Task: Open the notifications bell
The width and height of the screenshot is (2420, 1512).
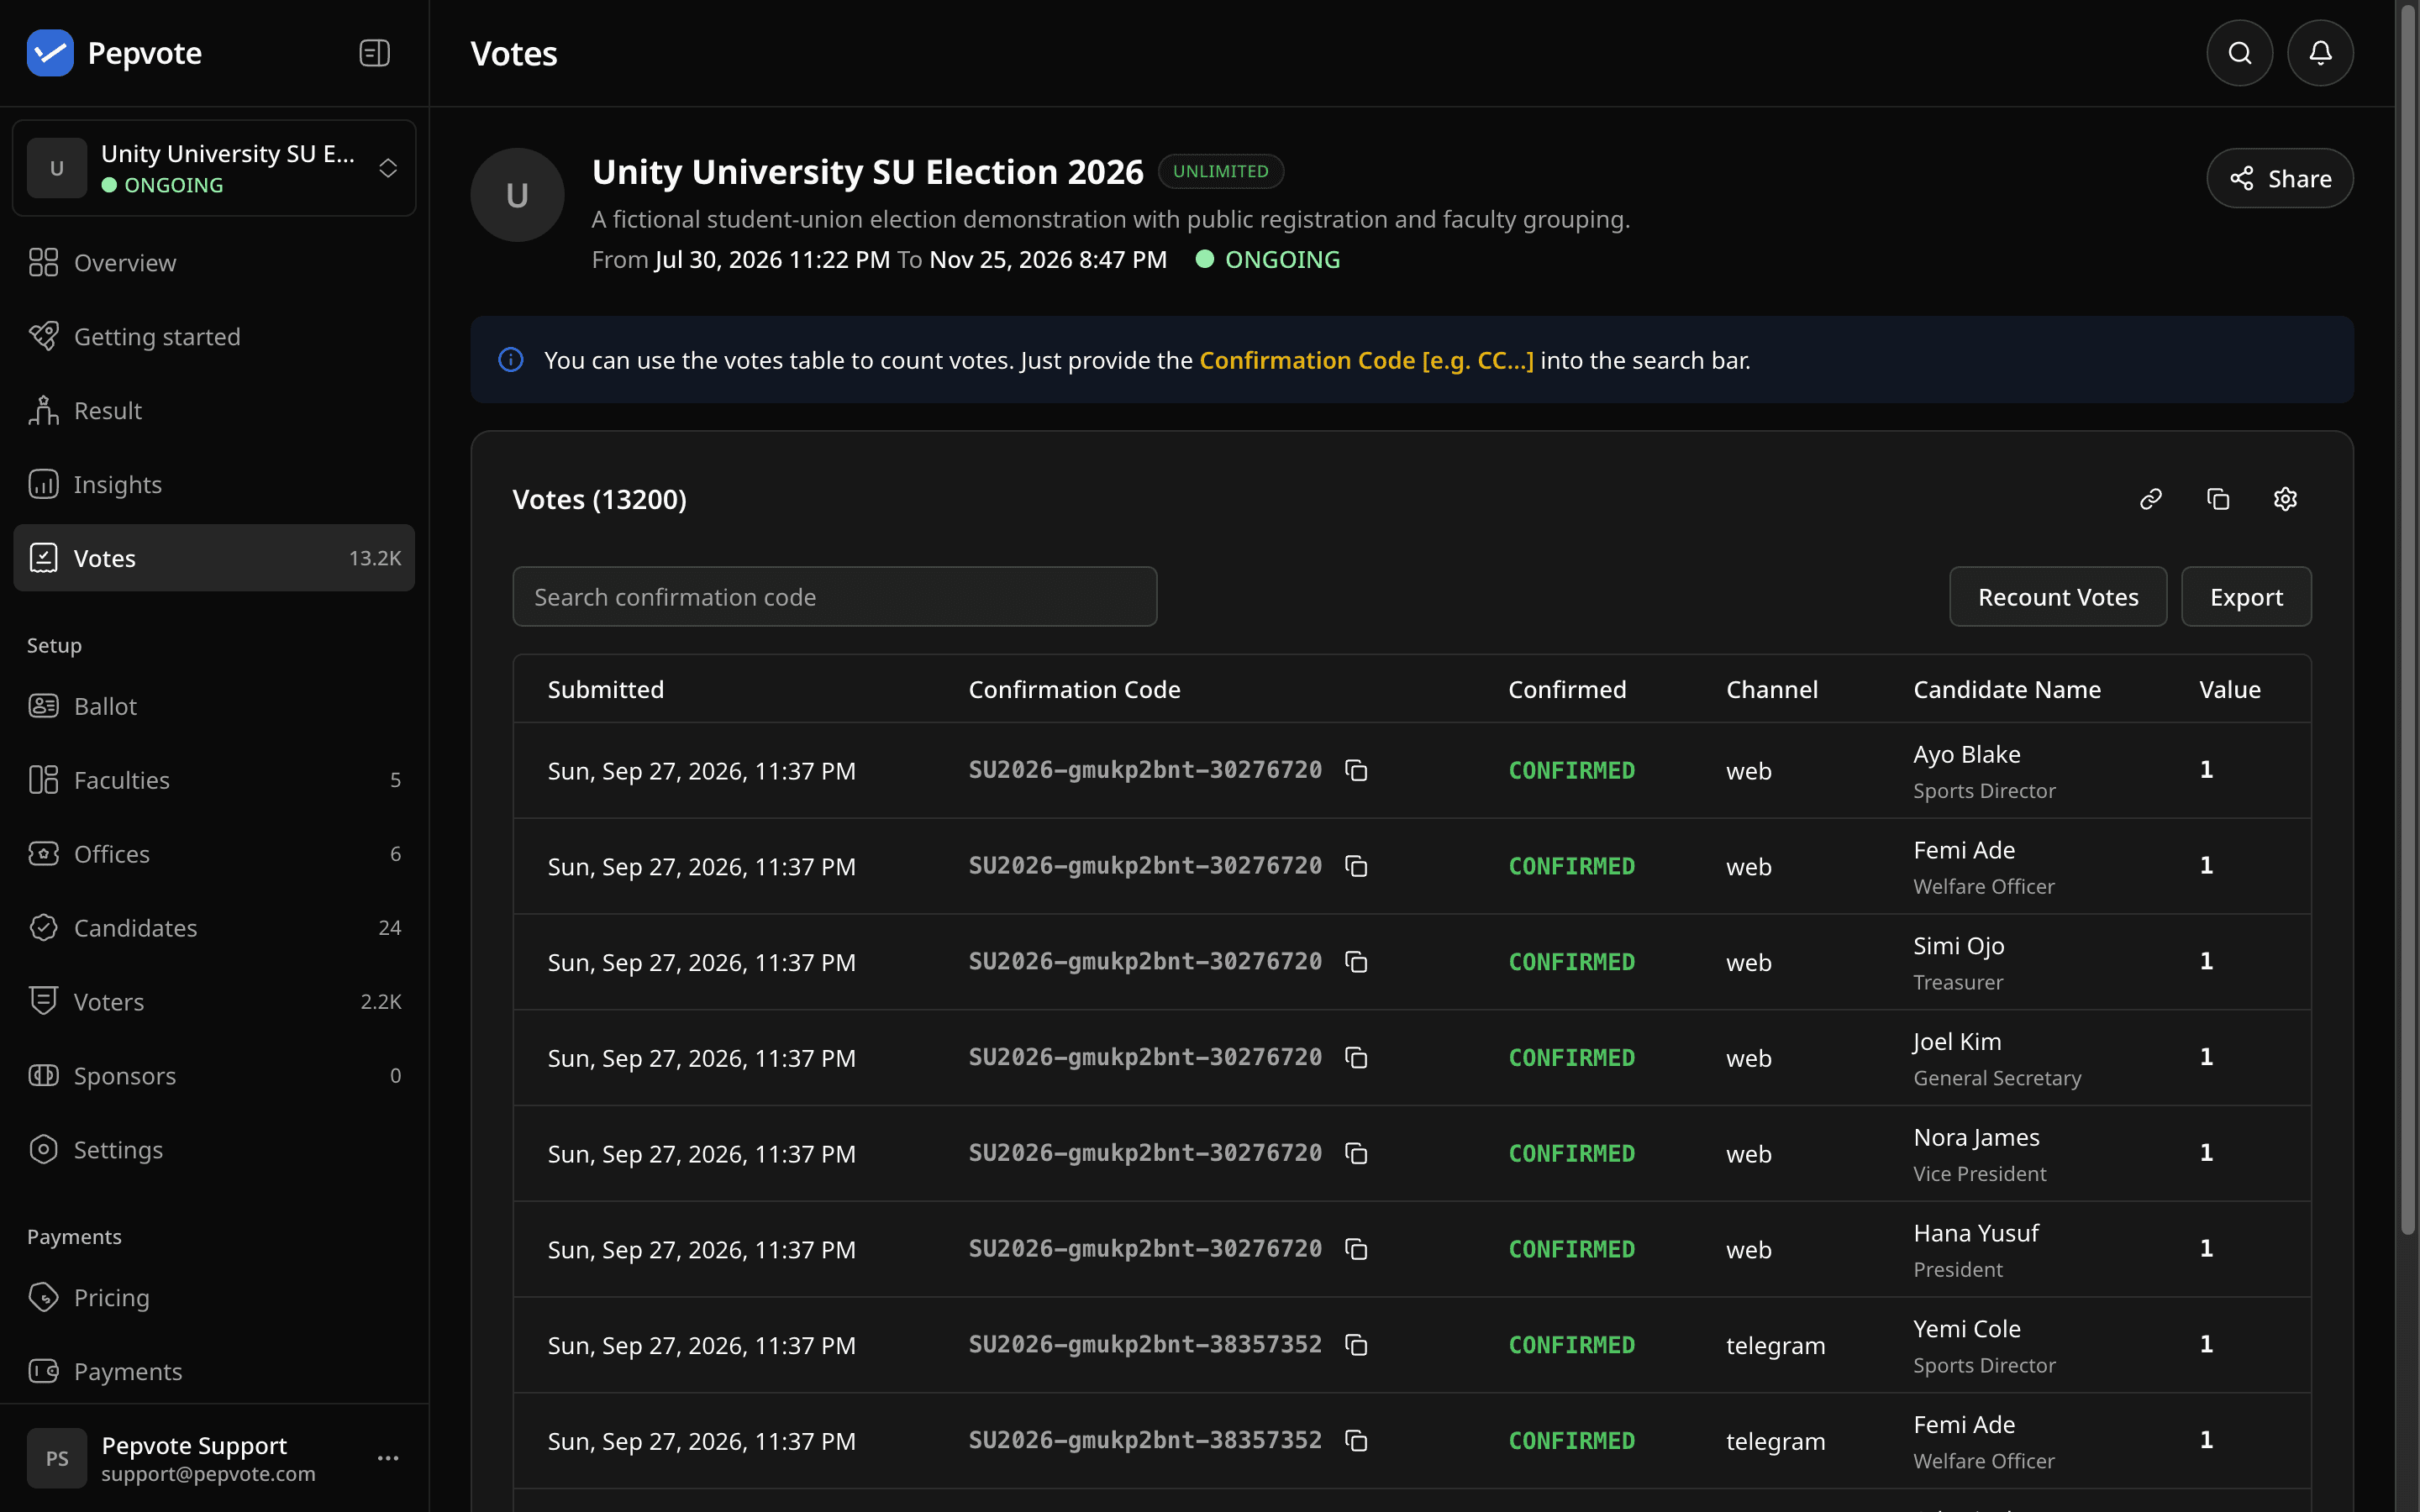Action: 2320,53
